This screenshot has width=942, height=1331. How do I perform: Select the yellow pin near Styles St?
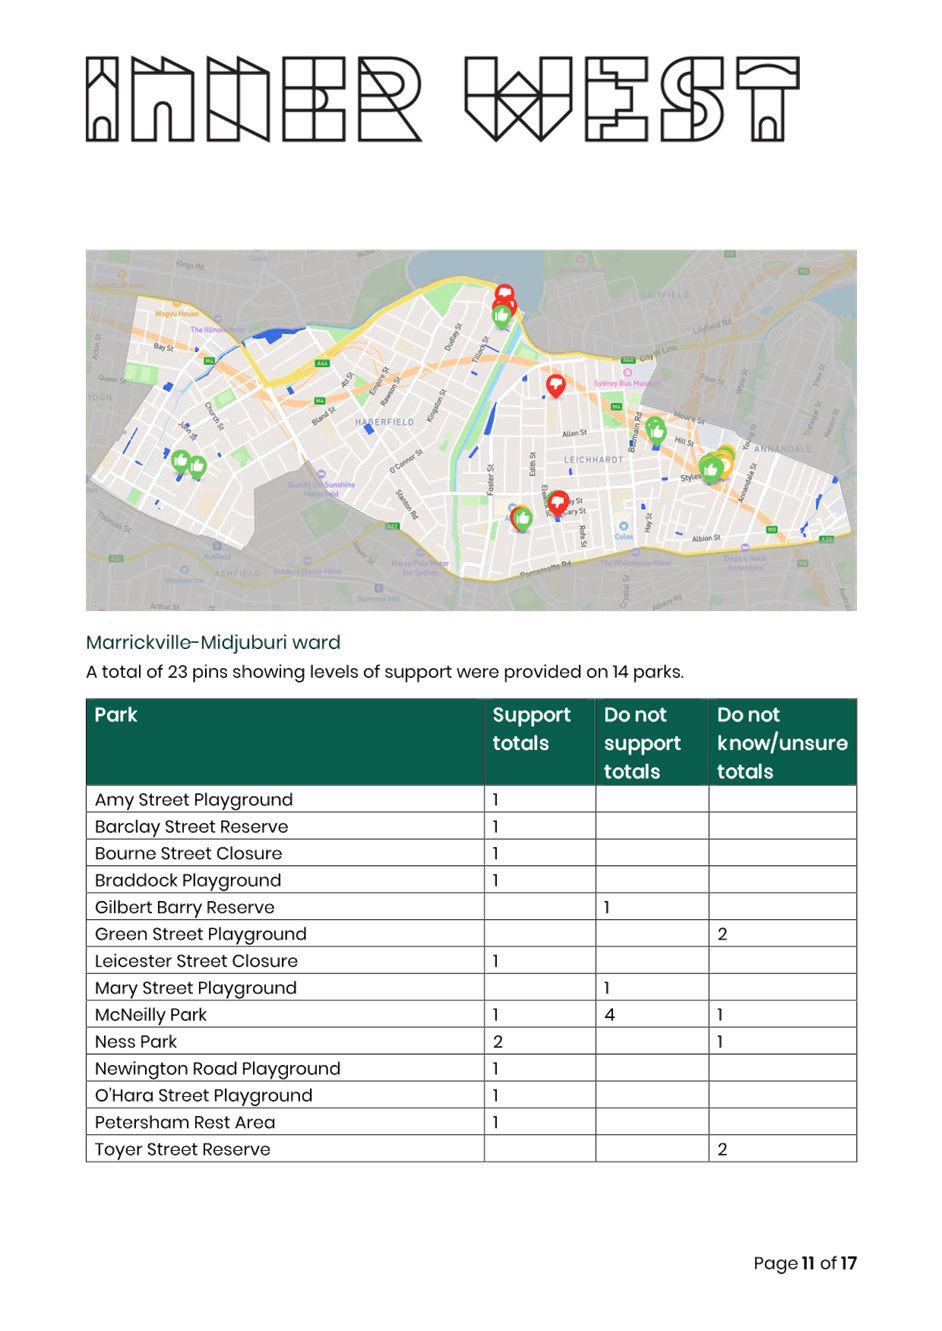725,460
